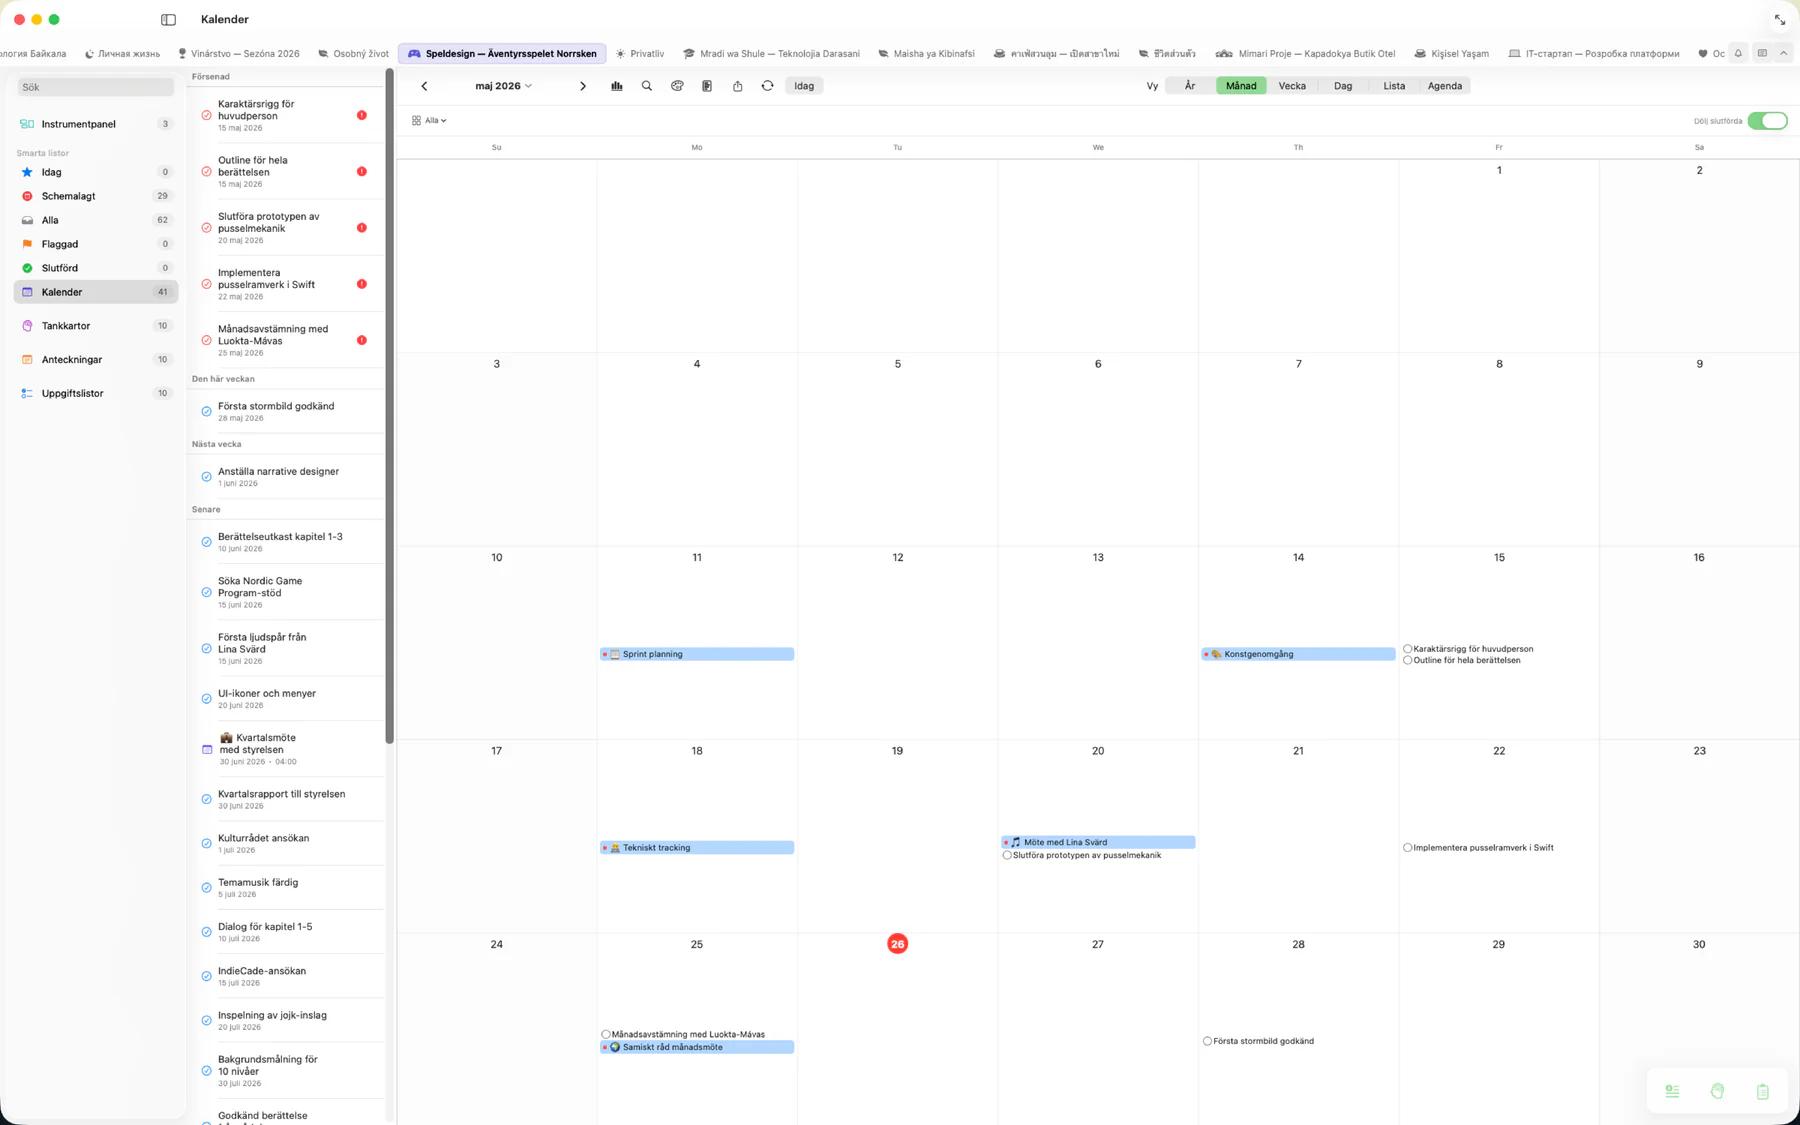This screenshot has width=1800, height=1125.
Task: Select Slutförd smart list
Action: pyautogui.click(x=96, y=268)
